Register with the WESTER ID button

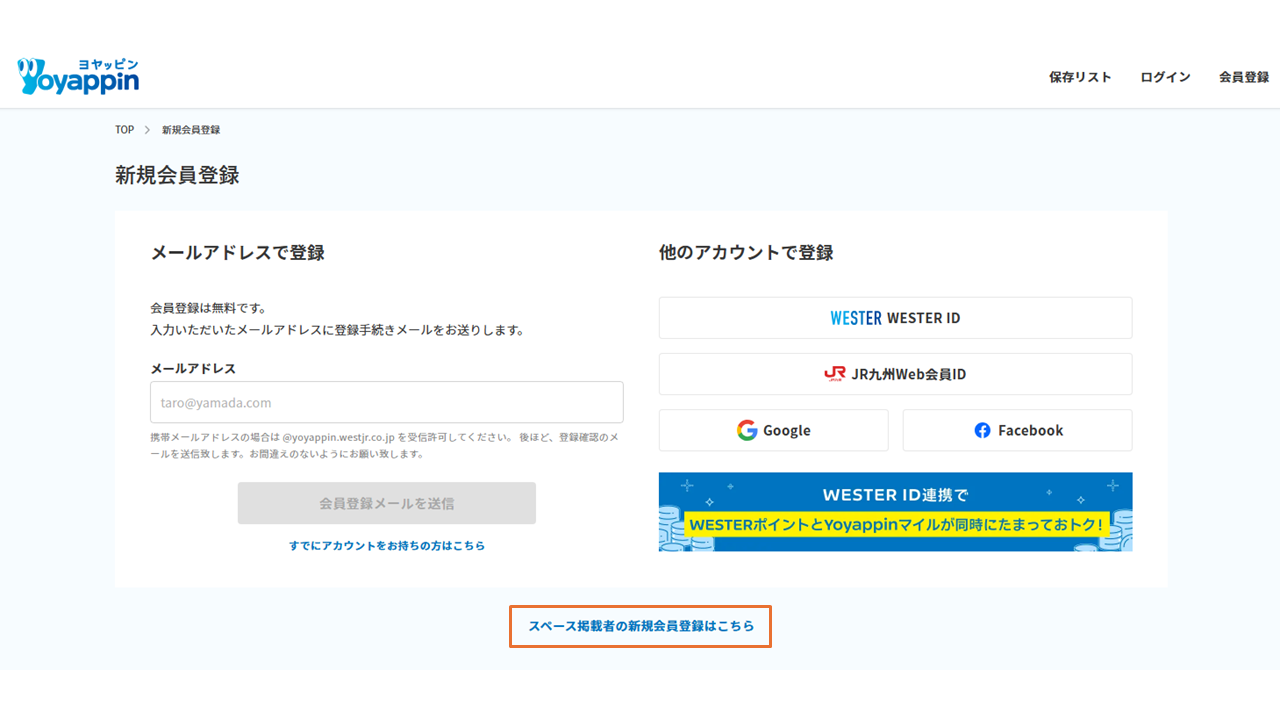[x=895, y=318]
